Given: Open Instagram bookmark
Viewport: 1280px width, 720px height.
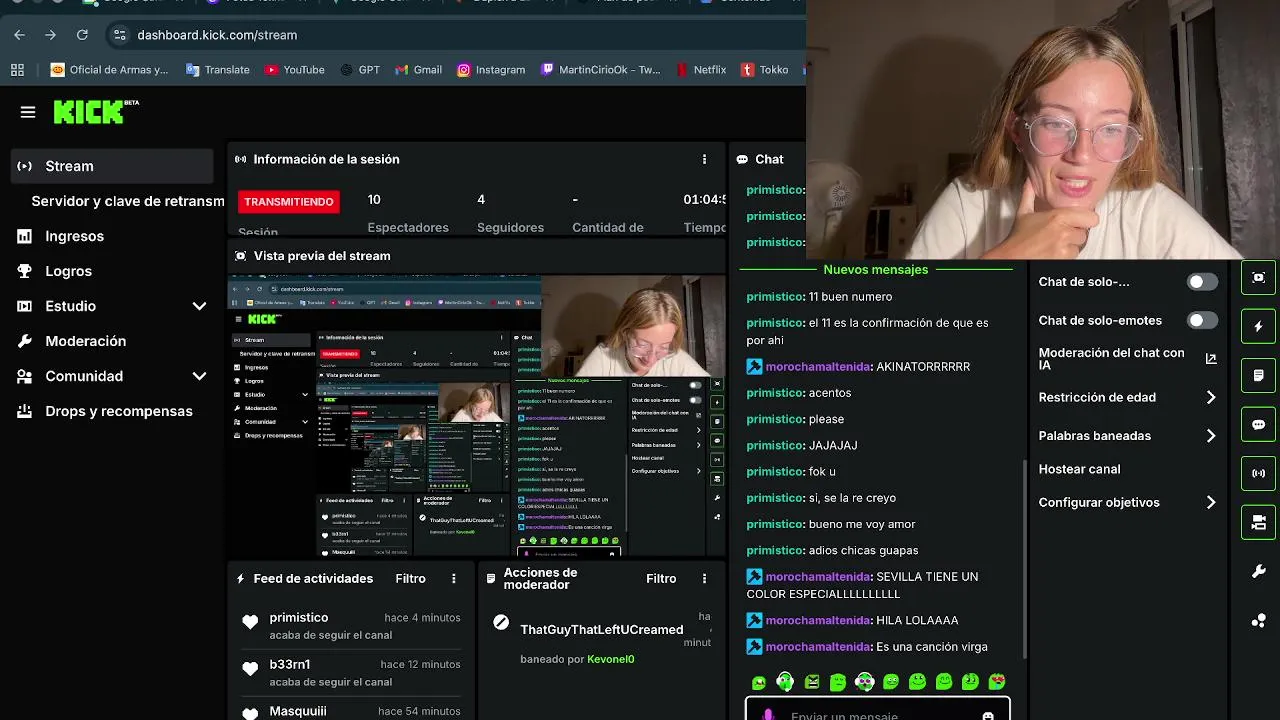Looking at the screenshot, I should 491,70.
